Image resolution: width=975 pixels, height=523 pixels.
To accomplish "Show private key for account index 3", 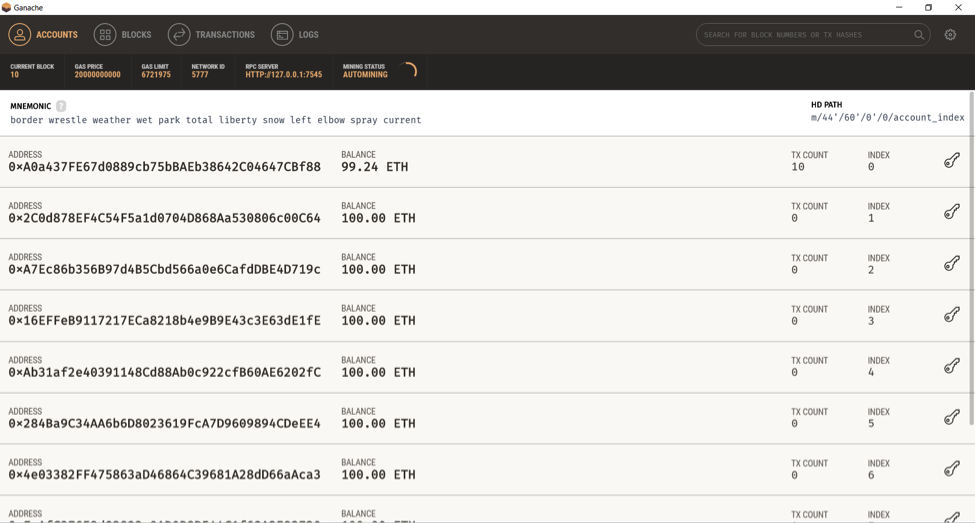I will pyautogui.click(x=951, y=315).
